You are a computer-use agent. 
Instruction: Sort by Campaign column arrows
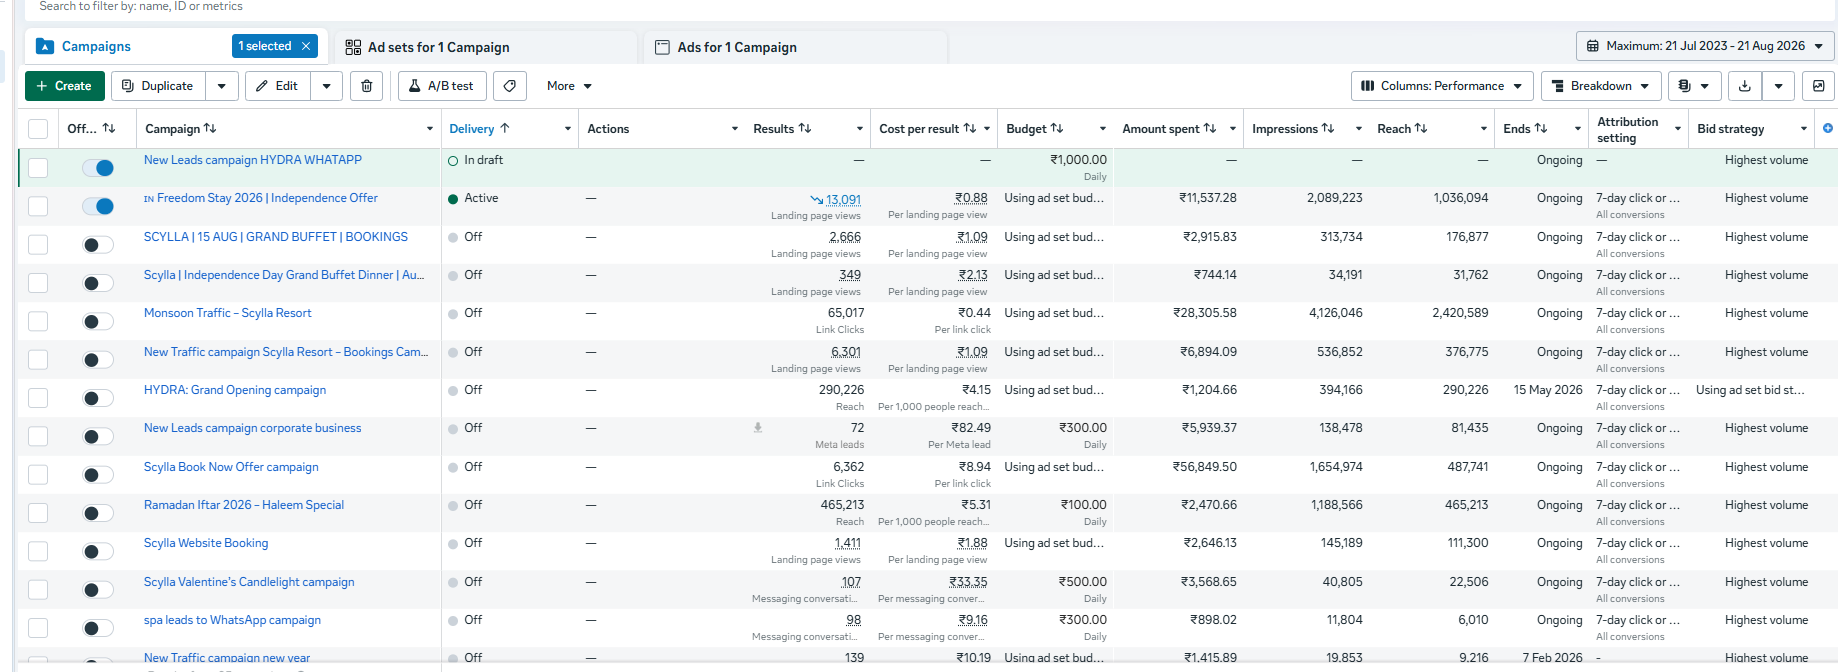point(210,128)
